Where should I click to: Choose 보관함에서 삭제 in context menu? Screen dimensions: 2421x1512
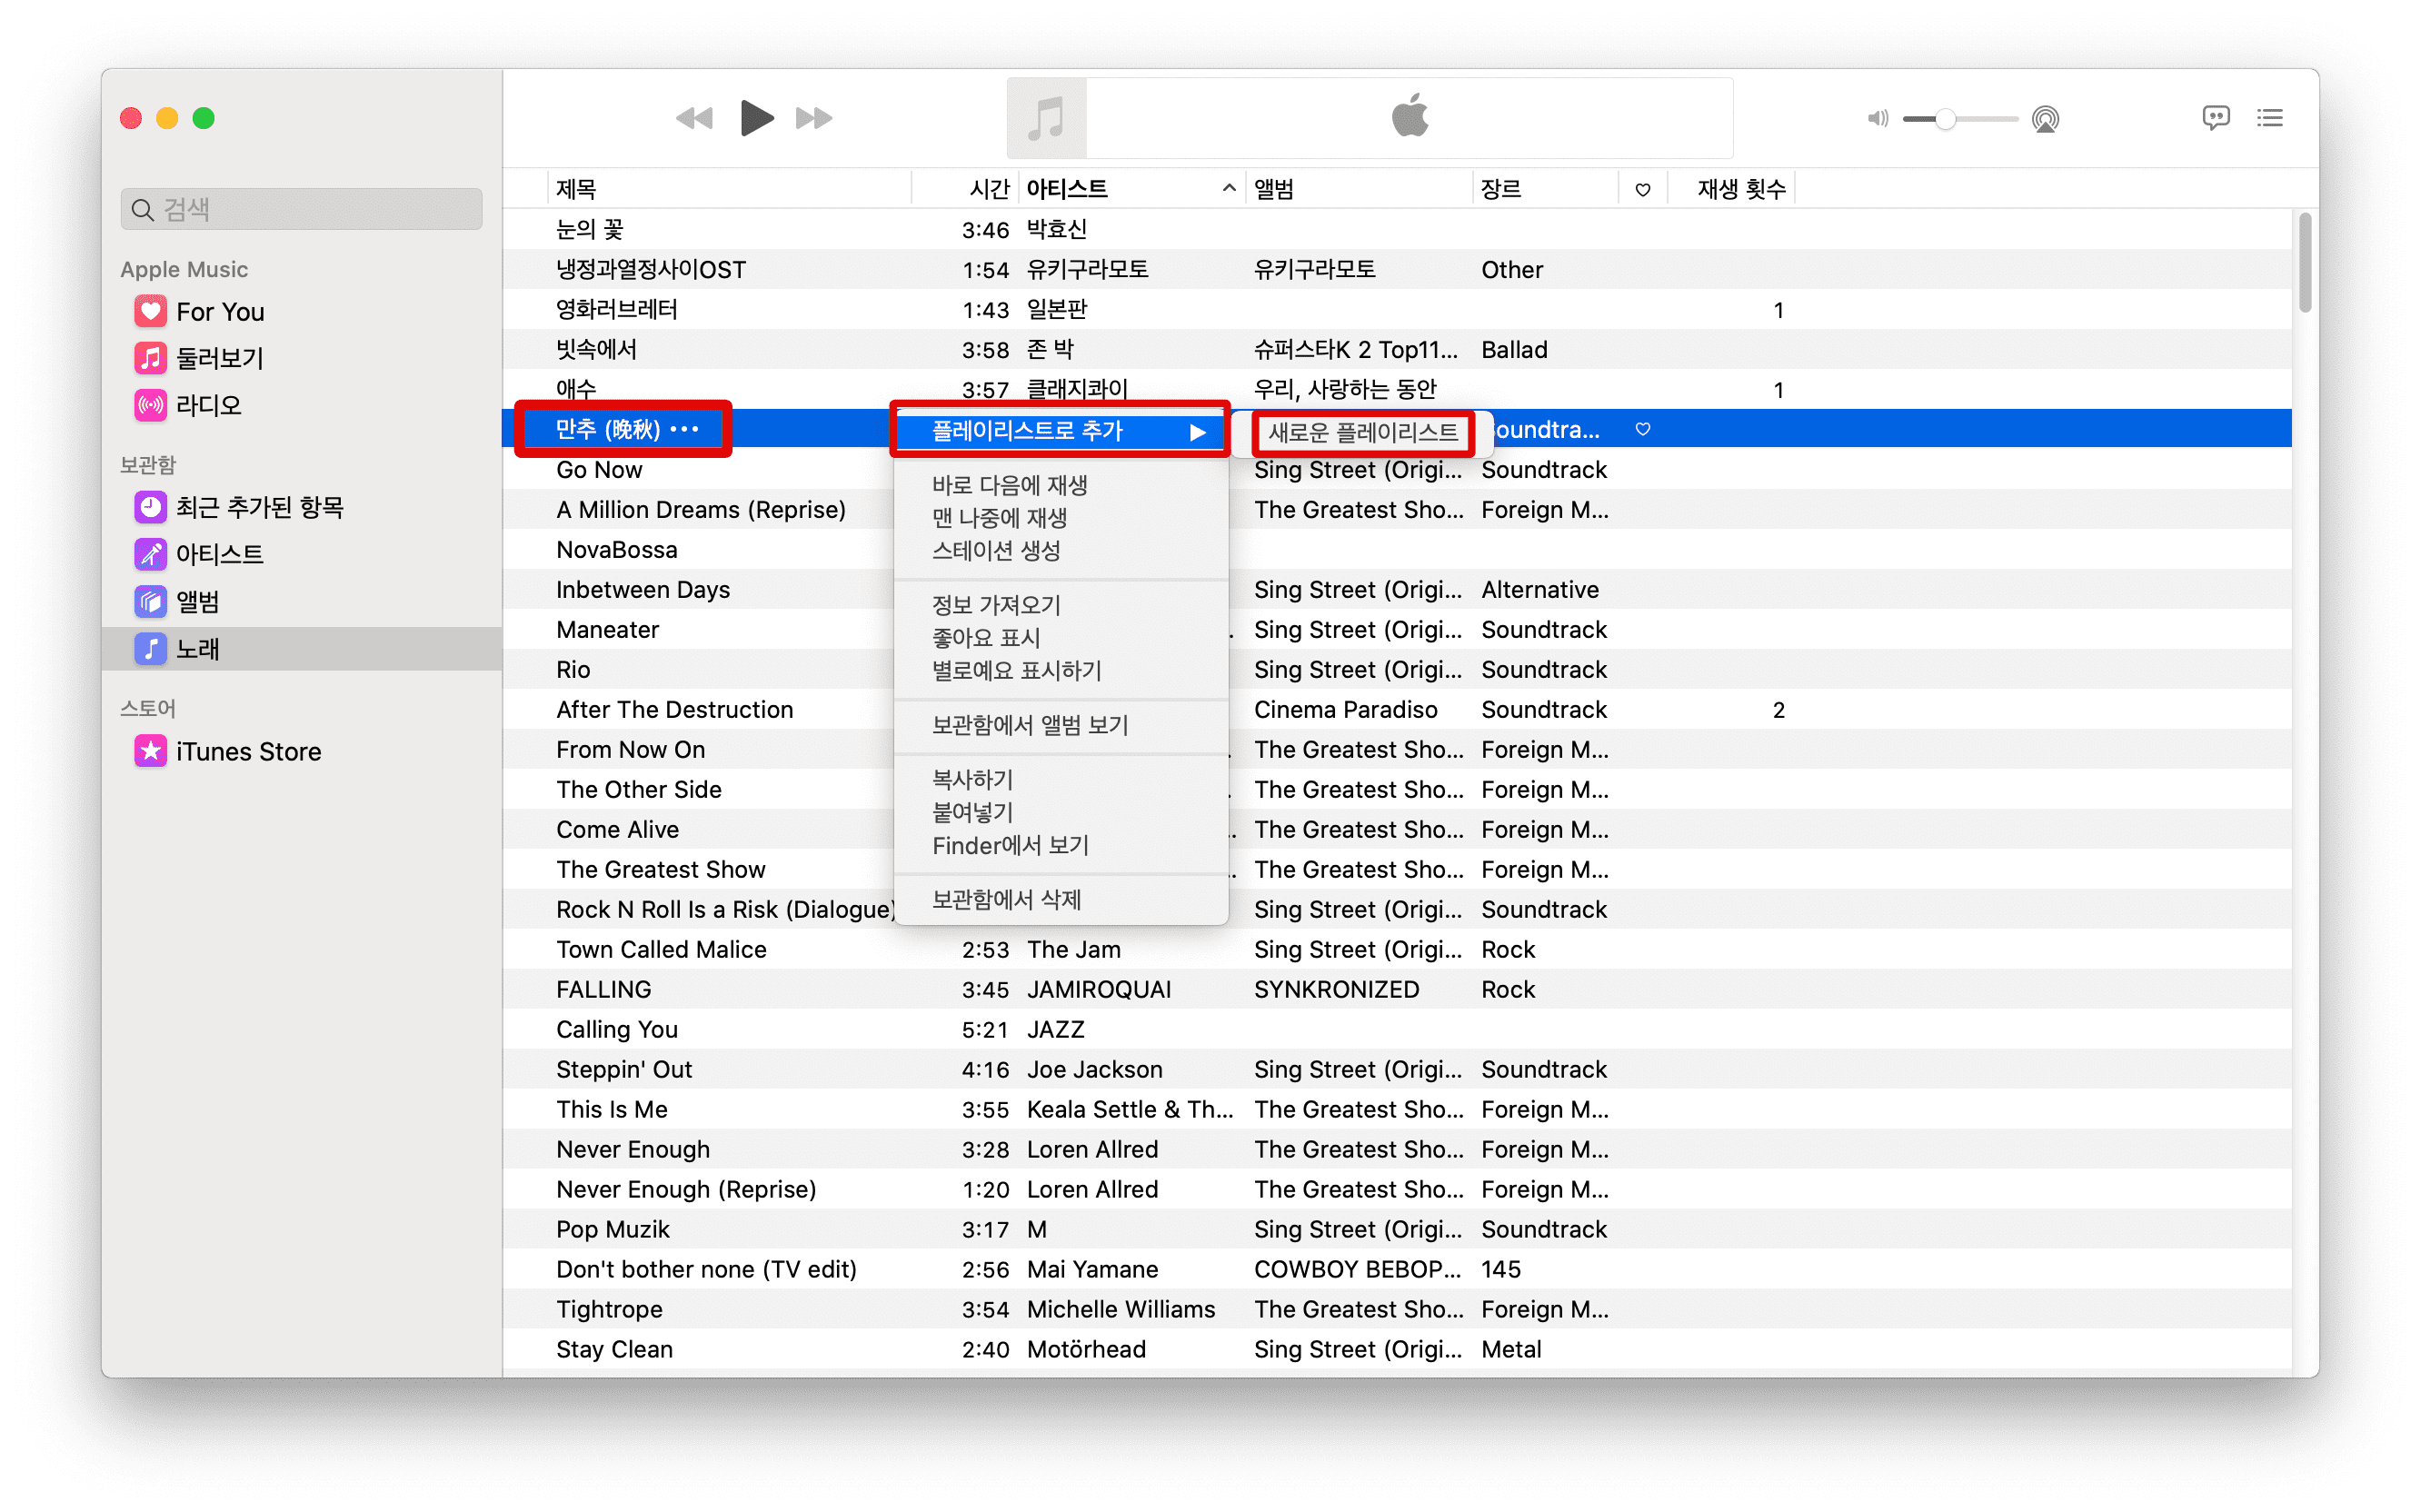point(1006,899)
